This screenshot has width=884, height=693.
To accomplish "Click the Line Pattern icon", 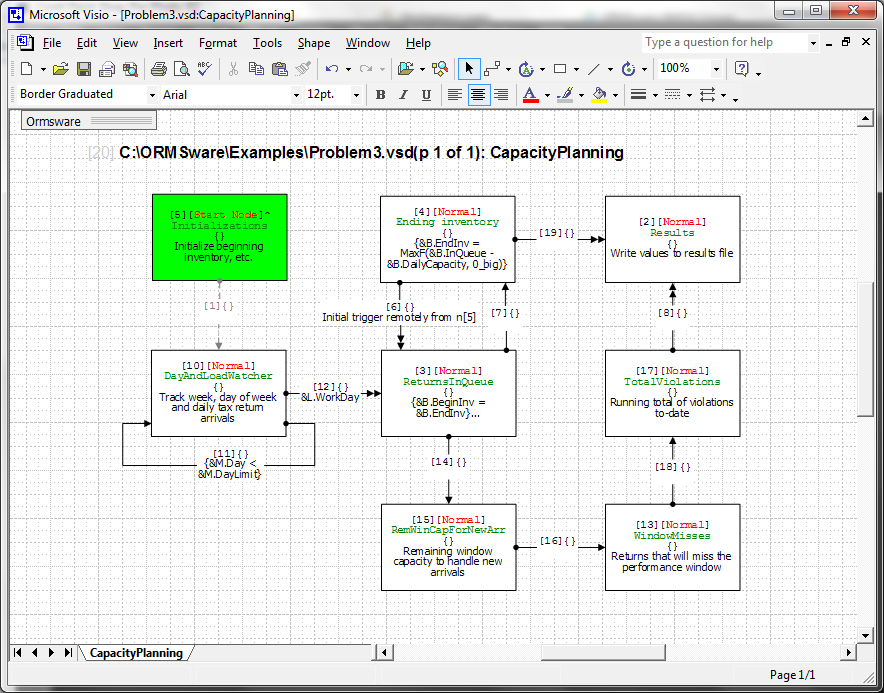I will pos(672,95).
